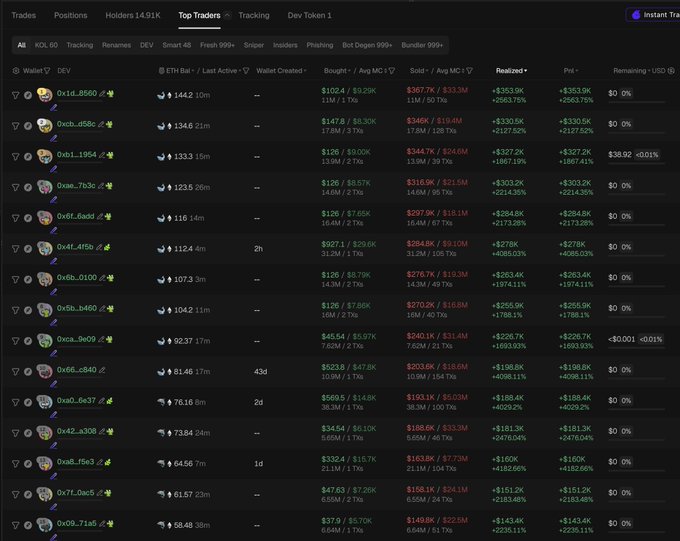Viewport: 680px width, 541px height.
Task: Sort by the Last Active column
Action: point(221,71)
